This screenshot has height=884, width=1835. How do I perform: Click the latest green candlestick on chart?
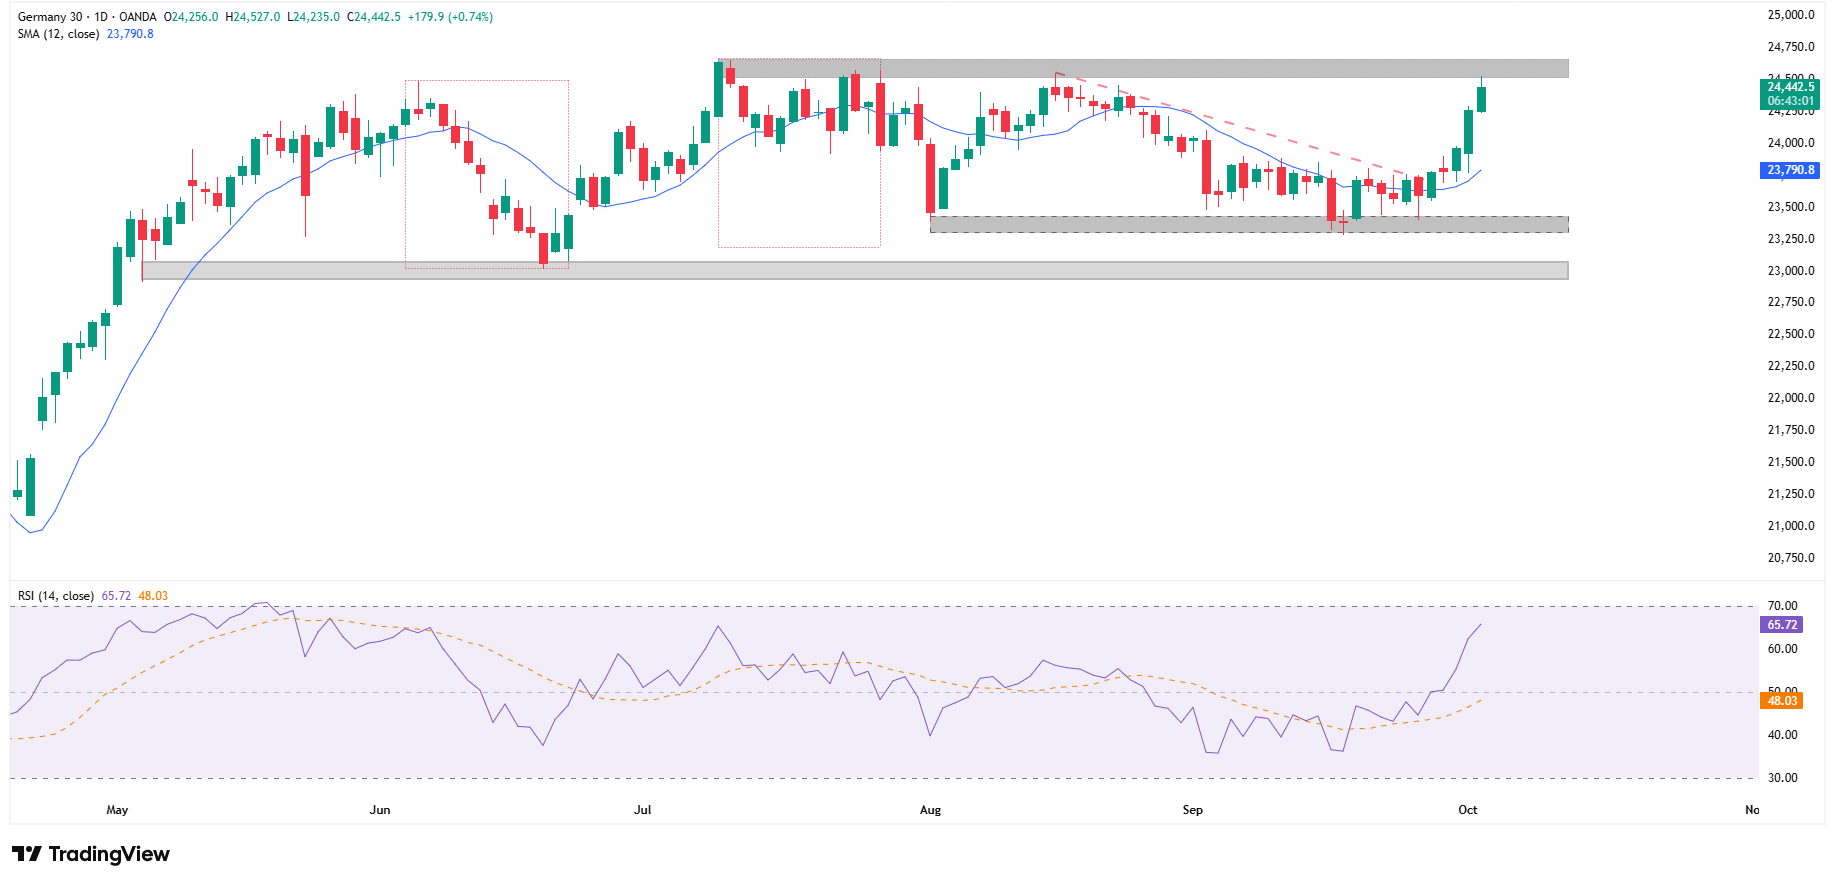[x=1481, y=99]
